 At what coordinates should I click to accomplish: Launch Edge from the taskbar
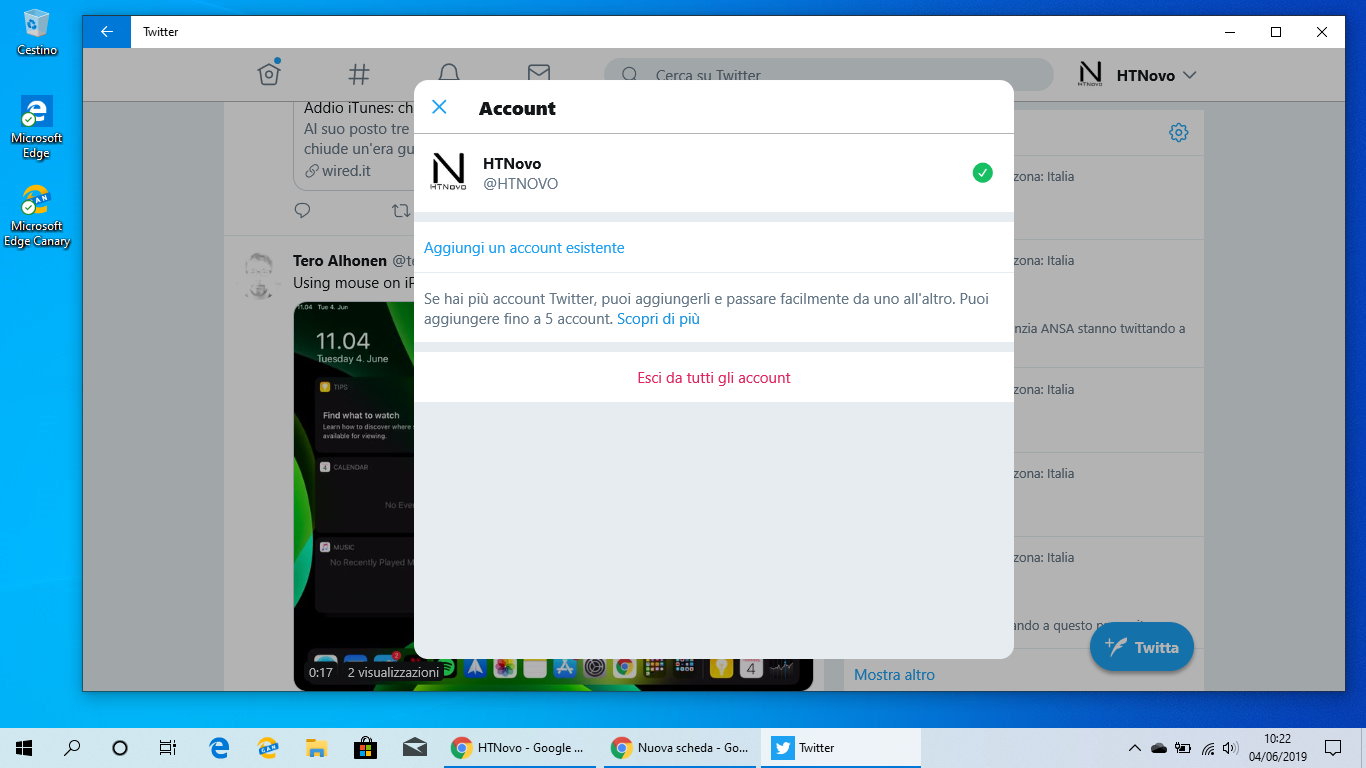tap(219, 747)
